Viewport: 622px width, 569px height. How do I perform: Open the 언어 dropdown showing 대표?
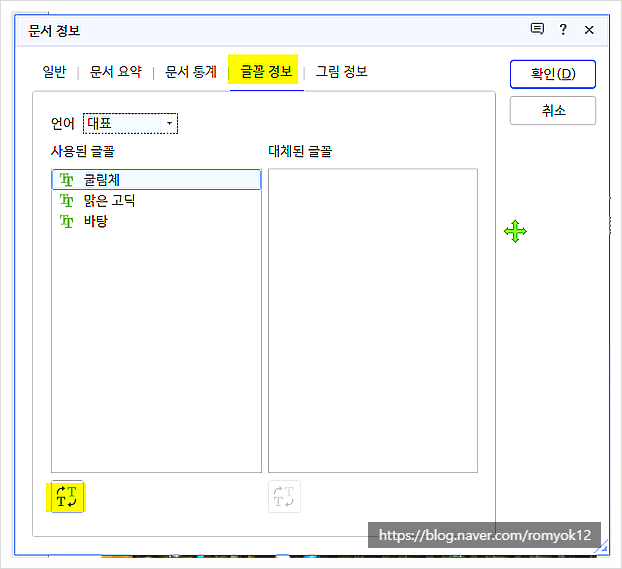coord(131,123)
